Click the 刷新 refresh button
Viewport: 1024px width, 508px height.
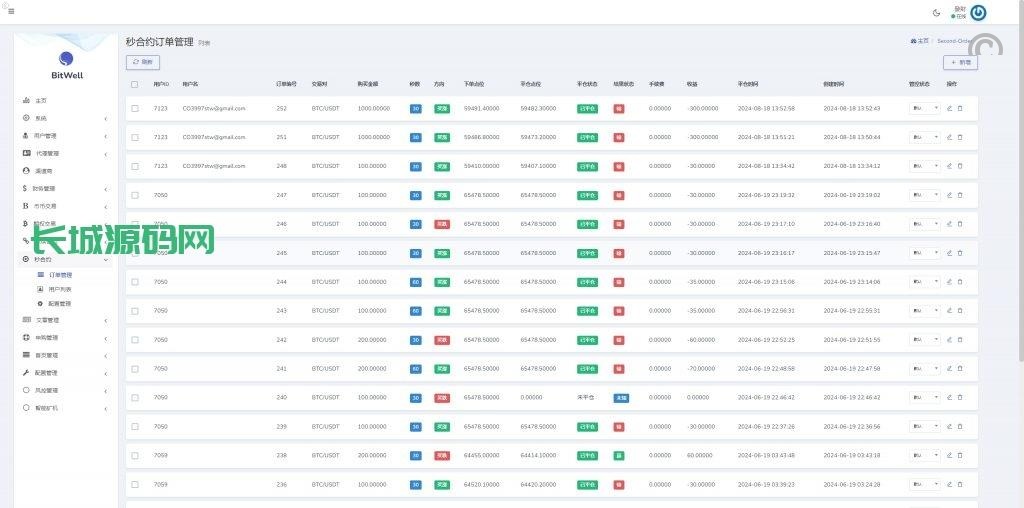pyautogui.click(x=143, y=62)
